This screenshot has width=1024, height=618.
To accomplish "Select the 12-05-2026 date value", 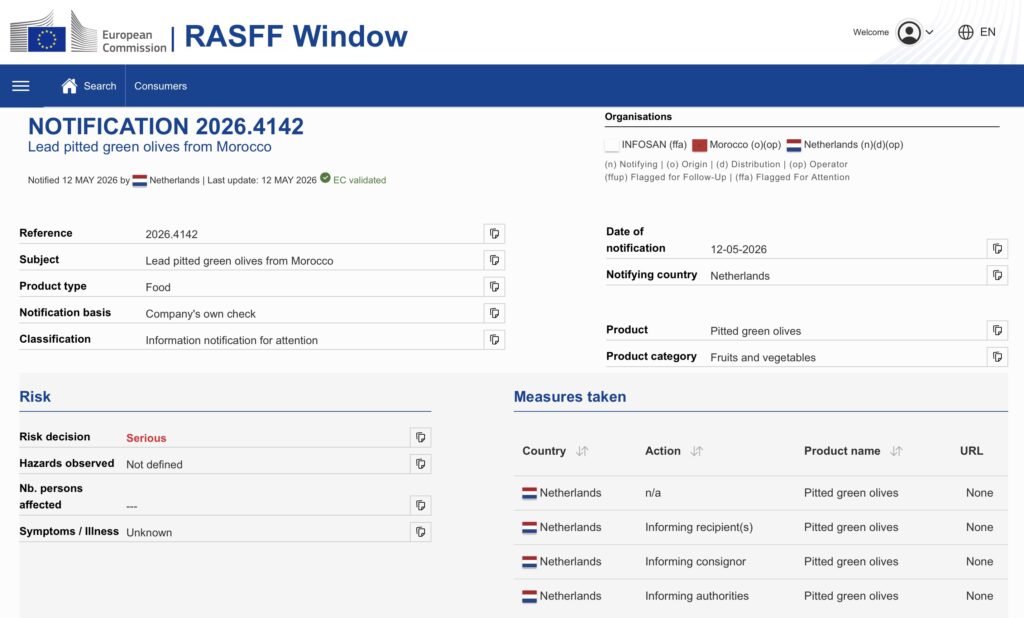I will pyautogui.click(x=739, y=249).
